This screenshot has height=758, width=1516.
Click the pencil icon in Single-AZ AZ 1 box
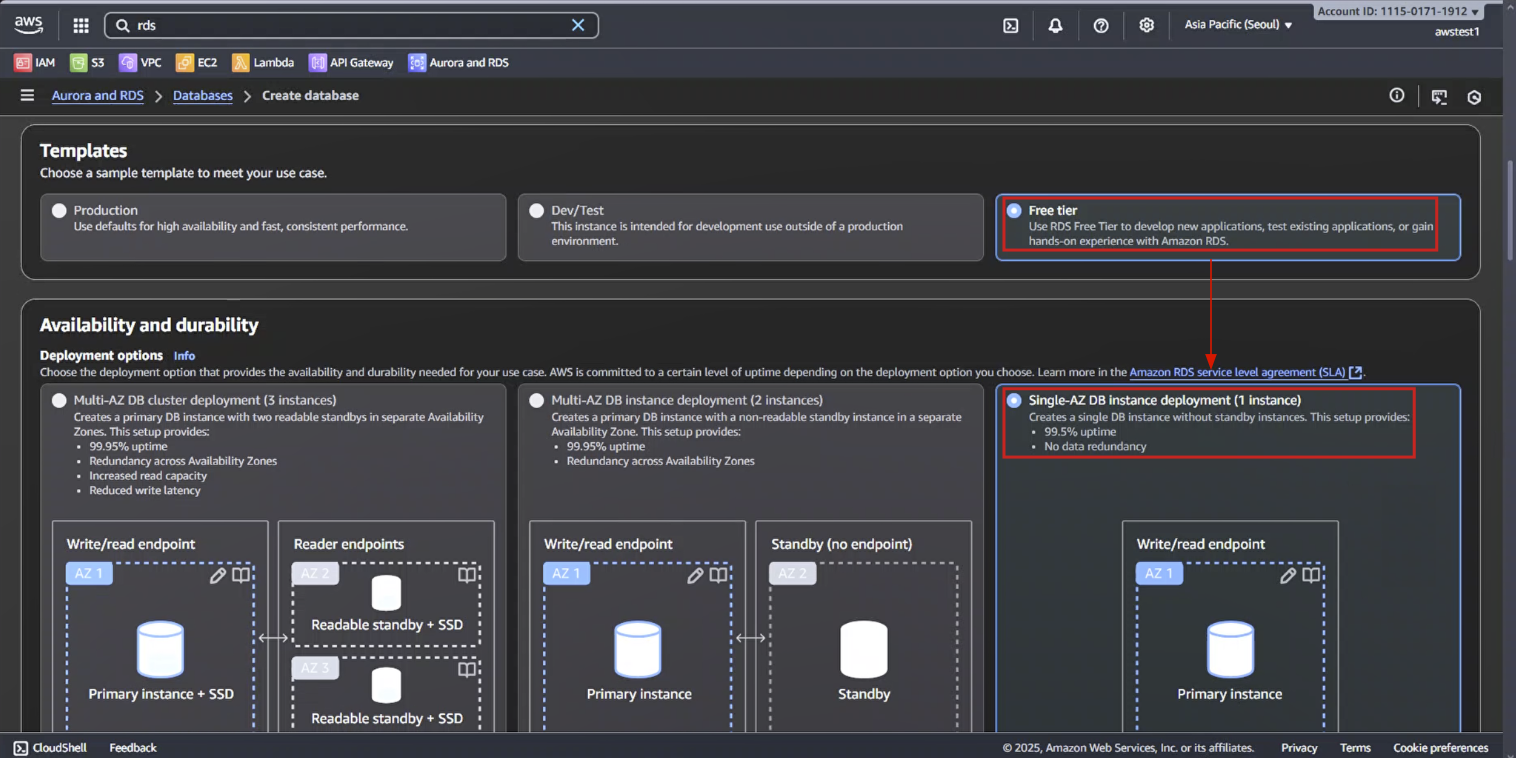[1288, 575]
